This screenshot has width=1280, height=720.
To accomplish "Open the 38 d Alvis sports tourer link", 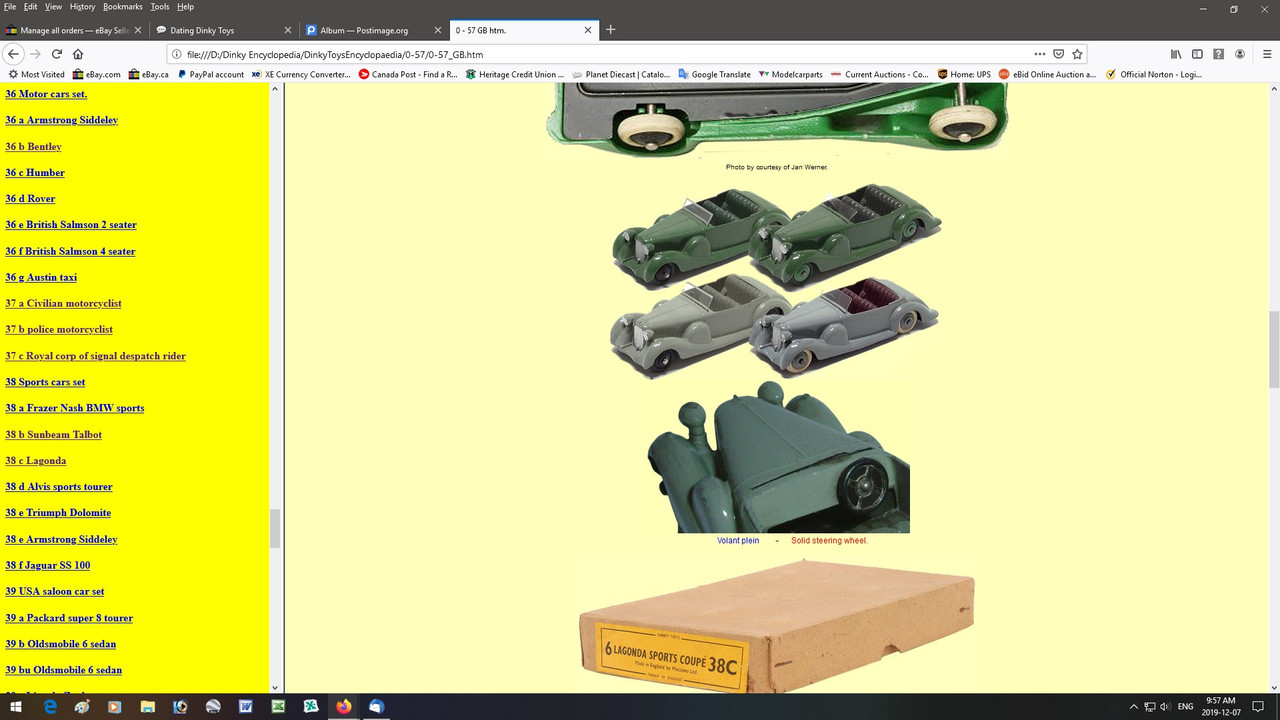I will coord(59,486).
